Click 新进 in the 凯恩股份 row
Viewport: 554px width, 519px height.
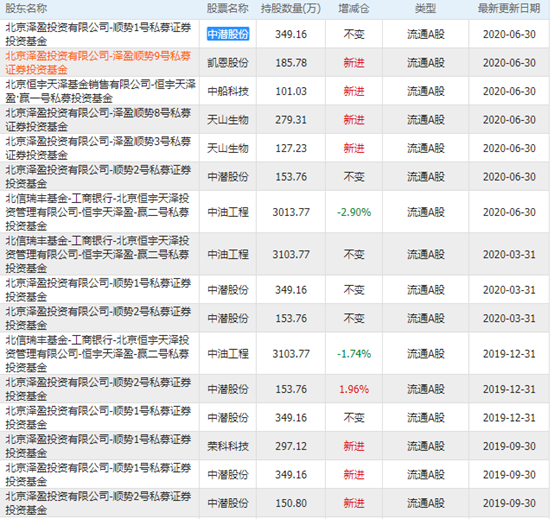[x=354, y=63]
